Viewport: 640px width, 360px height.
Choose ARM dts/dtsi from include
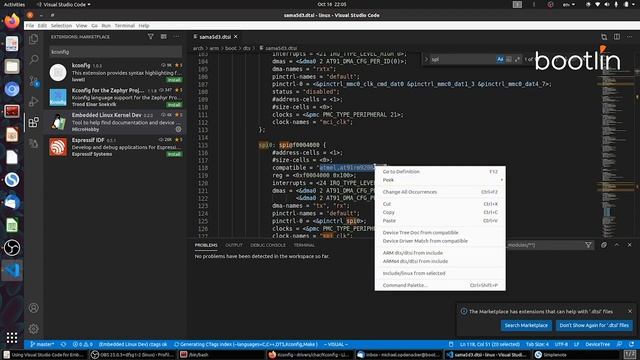[440, 253]
